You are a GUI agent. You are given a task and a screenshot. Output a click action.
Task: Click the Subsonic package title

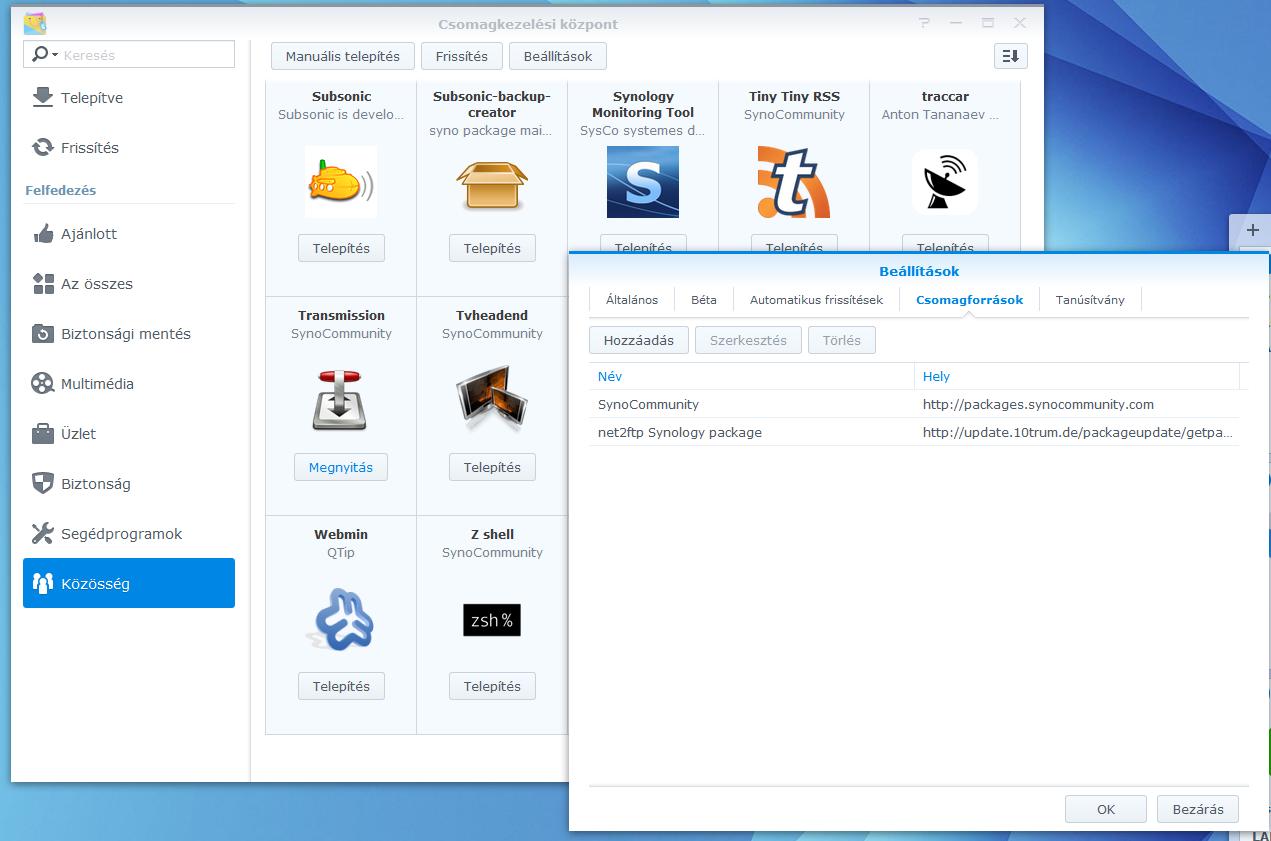tap(341, 96)
